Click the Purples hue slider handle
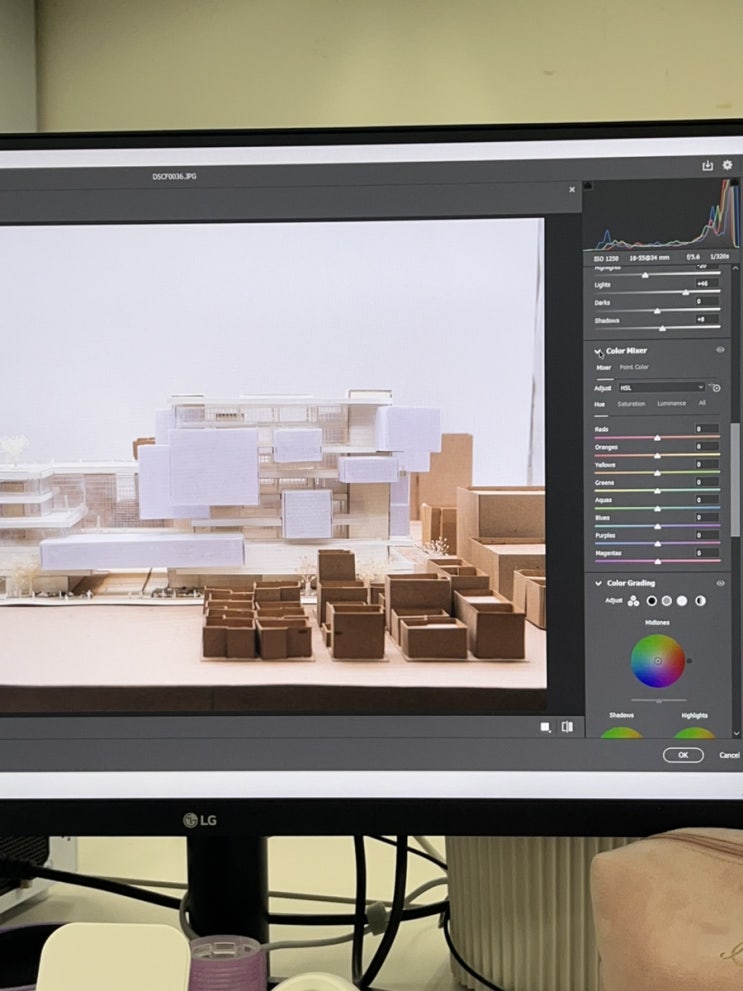 click(657, 544)
